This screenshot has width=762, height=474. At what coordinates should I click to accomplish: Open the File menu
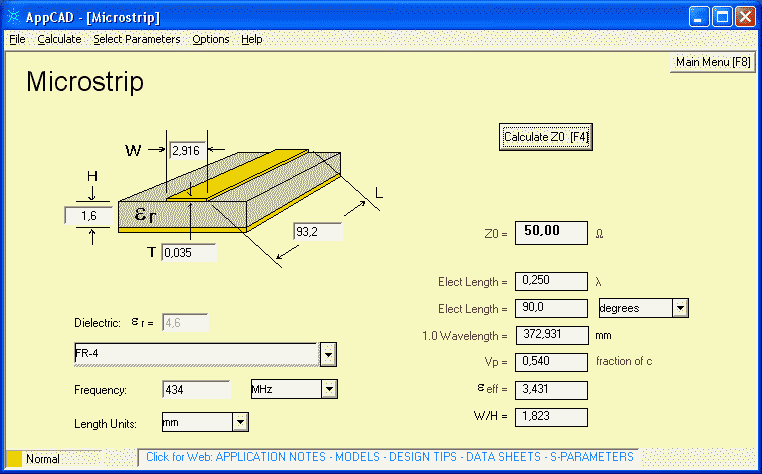tap(17, 39)
